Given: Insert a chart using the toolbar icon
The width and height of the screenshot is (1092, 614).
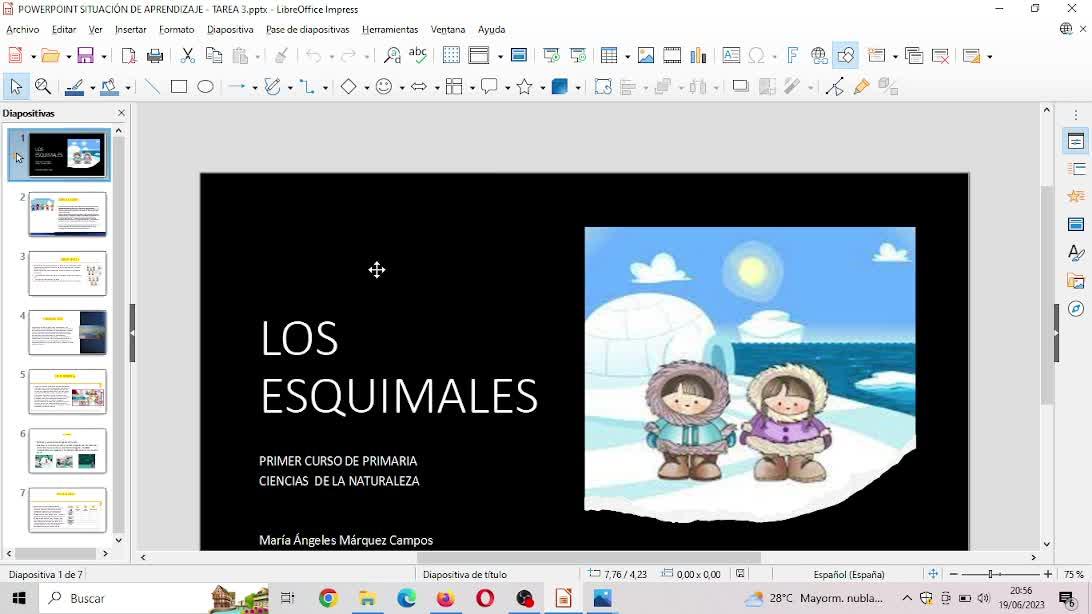Looking at the screenshot, I should click(x=698, y=56).
